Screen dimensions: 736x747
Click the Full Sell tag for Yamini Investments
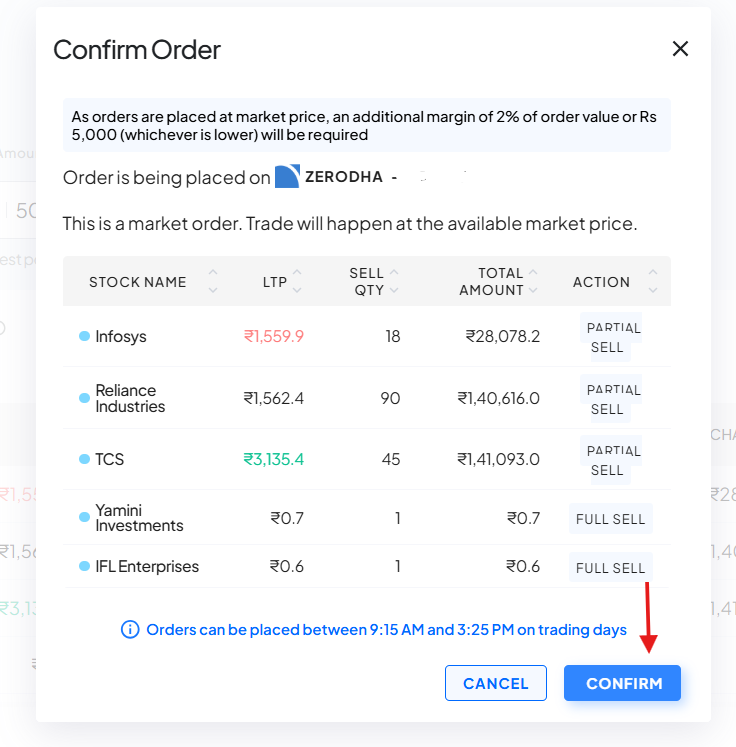(610, 519)
